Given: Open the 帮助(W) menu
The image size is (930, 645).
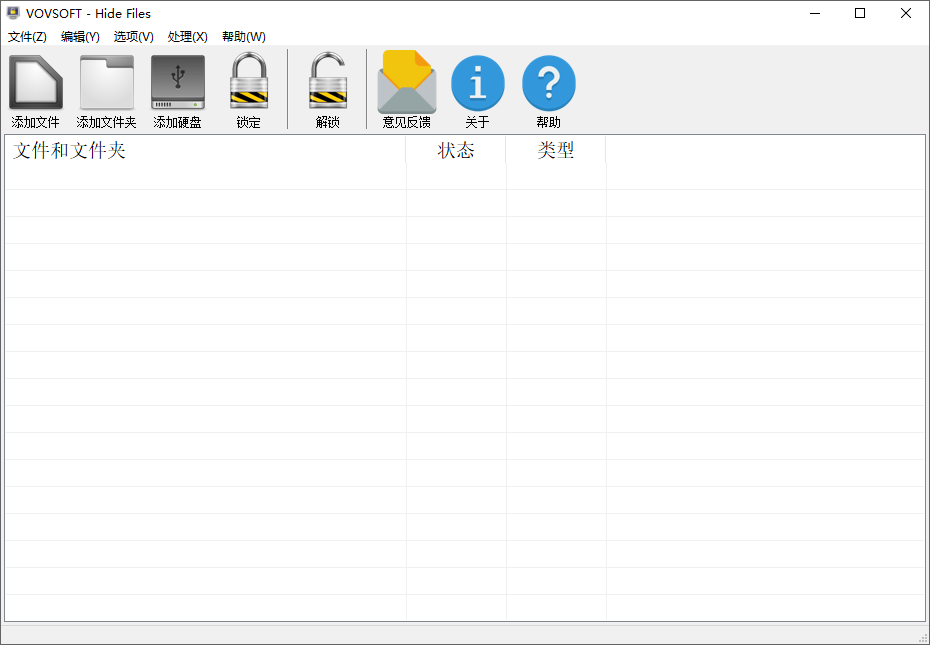Looking at the screenshot, I should pos(242,36).
